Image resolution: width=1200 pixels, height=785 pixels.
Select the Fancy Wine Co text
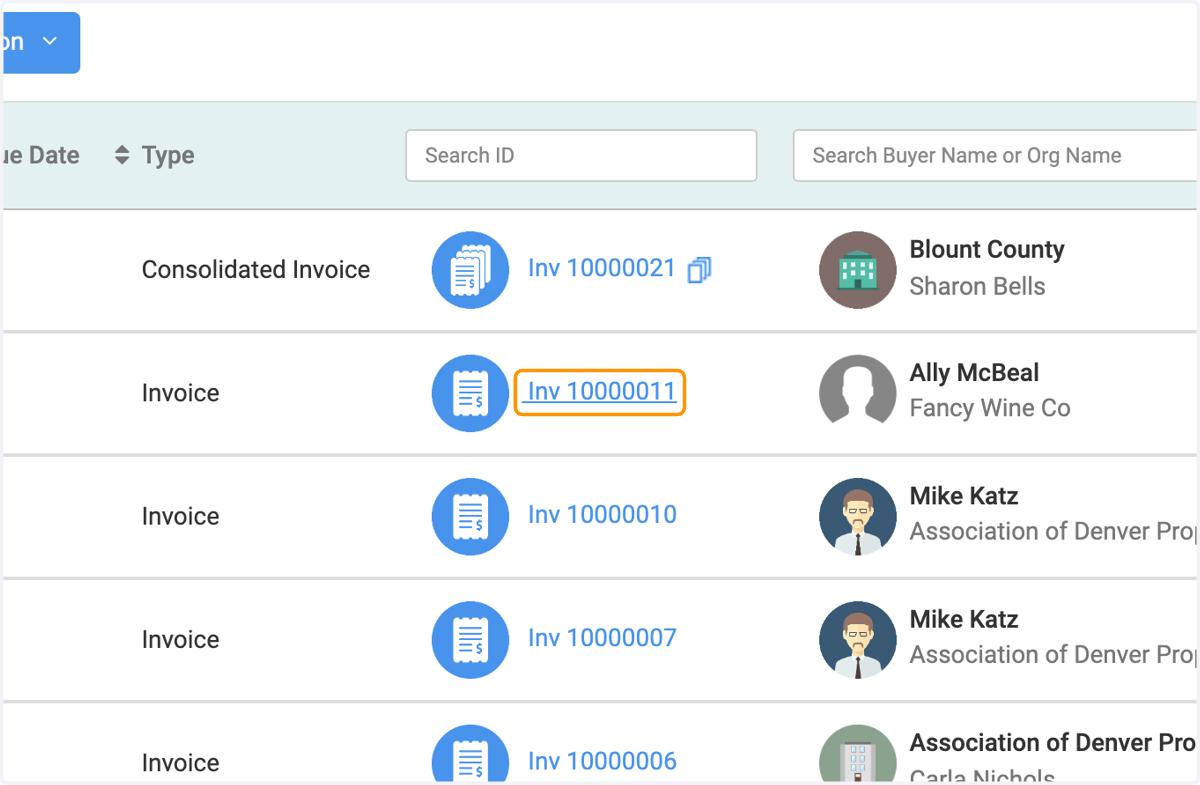pos(990,408)
